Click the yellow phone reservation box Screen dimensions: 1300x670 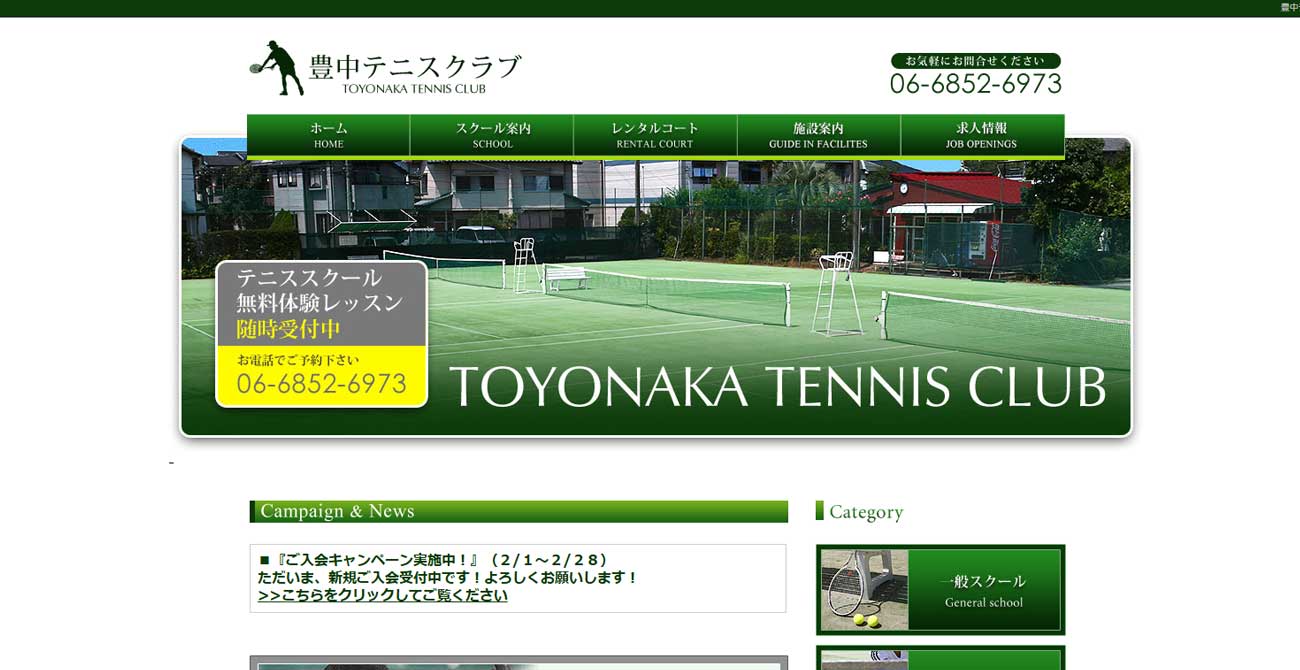pos(321,376)
